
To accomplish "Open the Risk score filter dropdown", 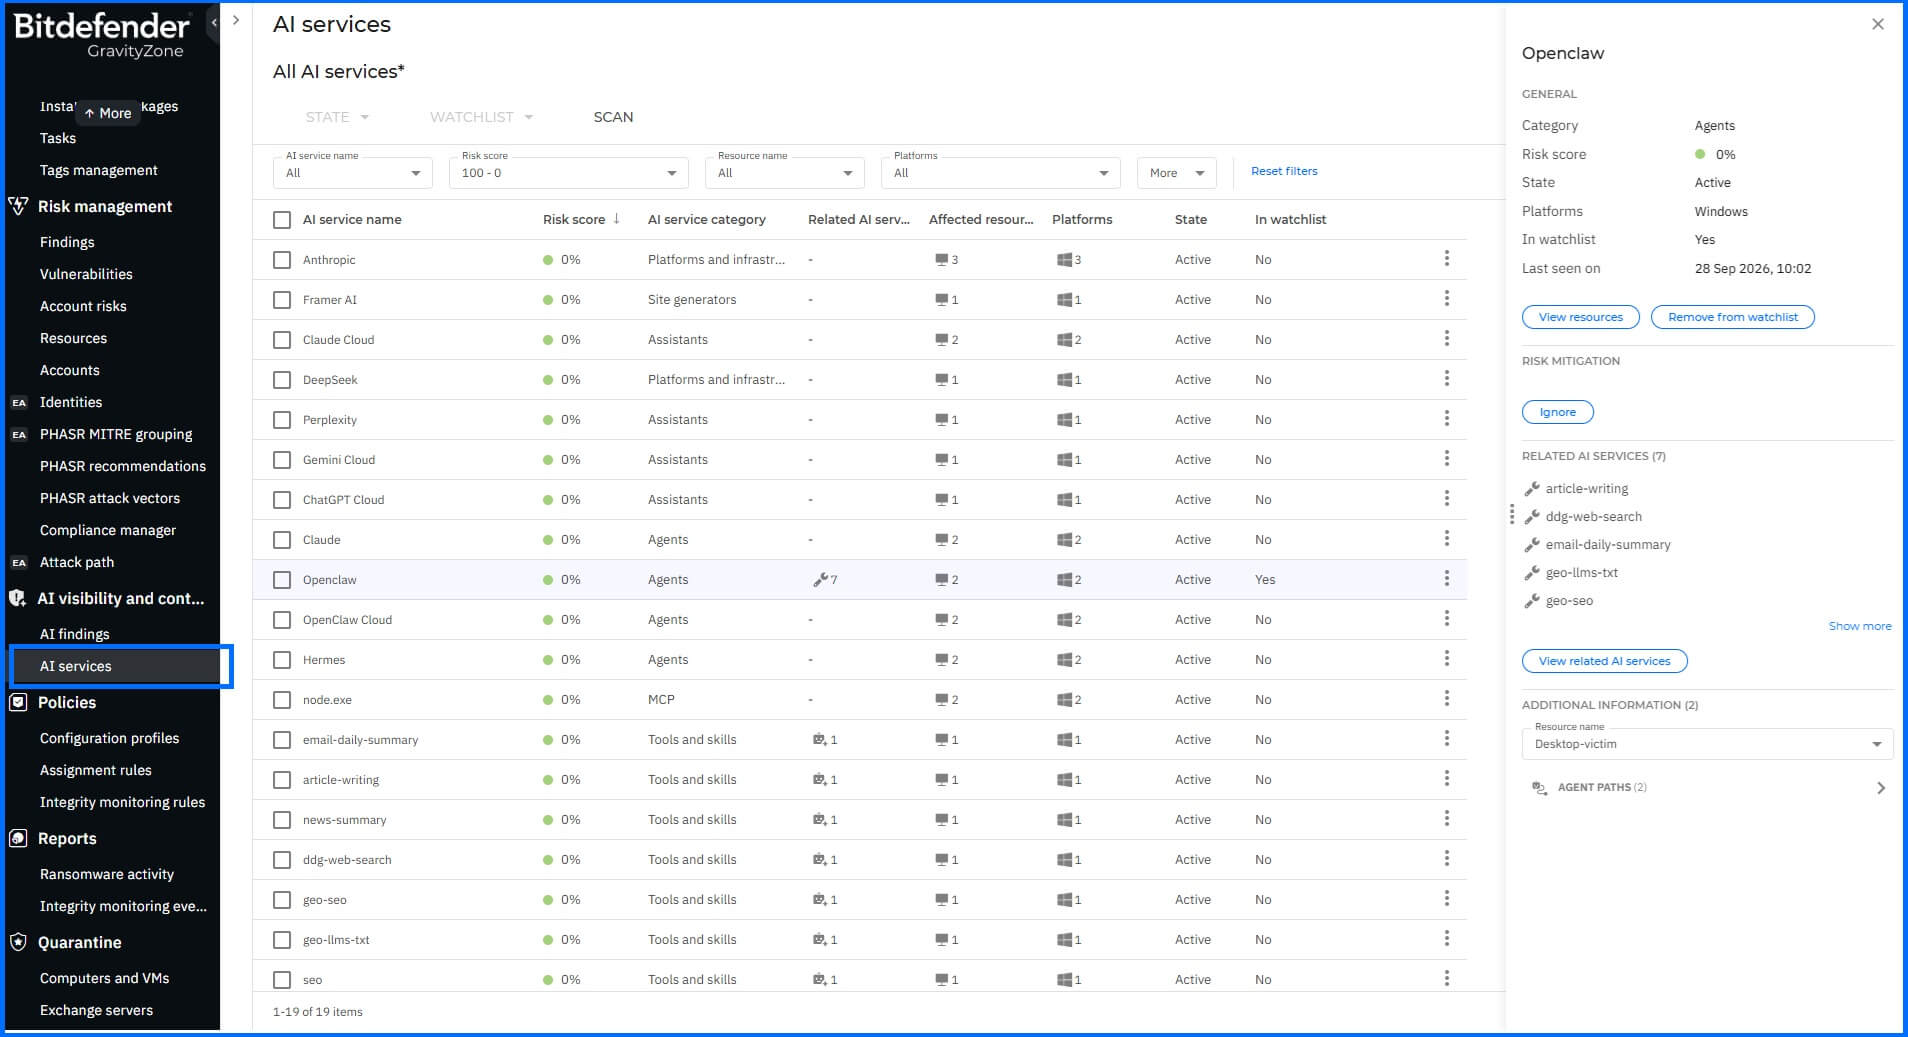I will [569, 172].
